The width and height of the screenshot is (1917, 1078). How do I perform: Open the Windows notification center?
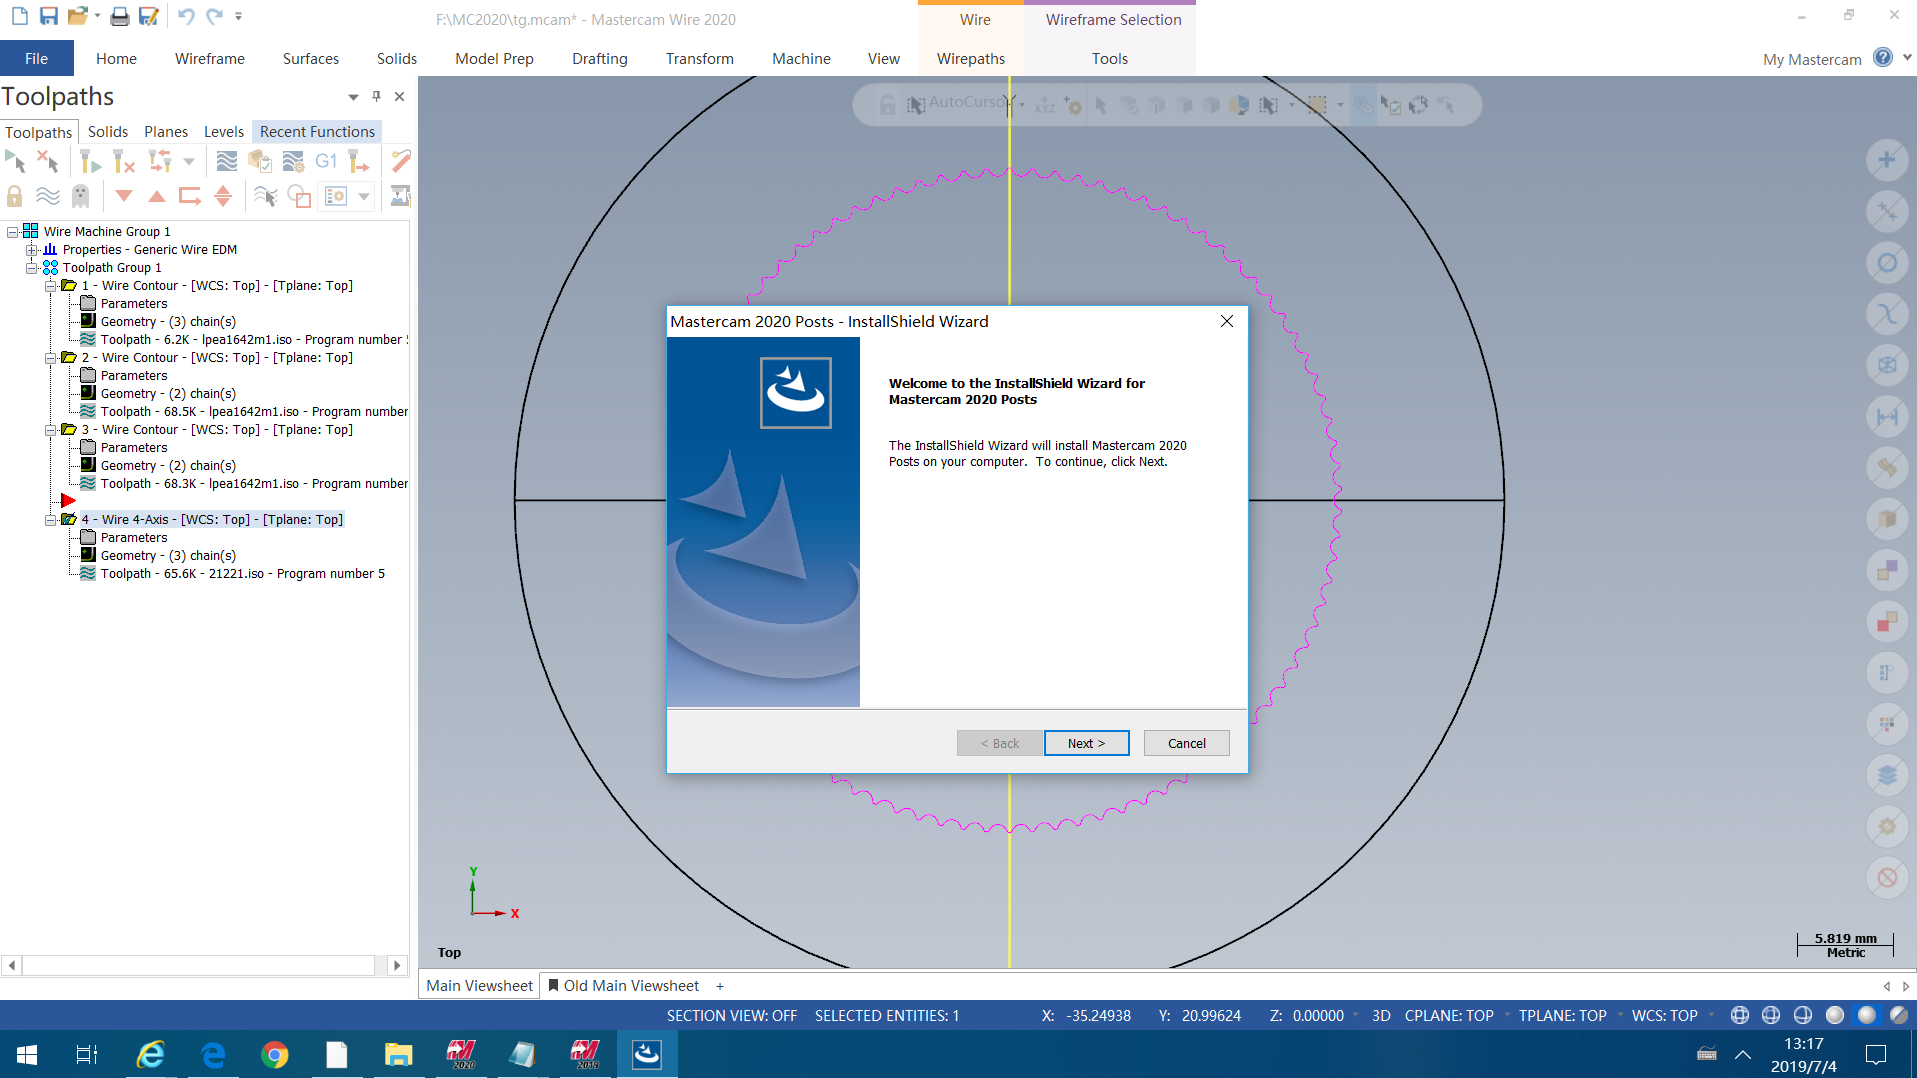[1876, 1054]
